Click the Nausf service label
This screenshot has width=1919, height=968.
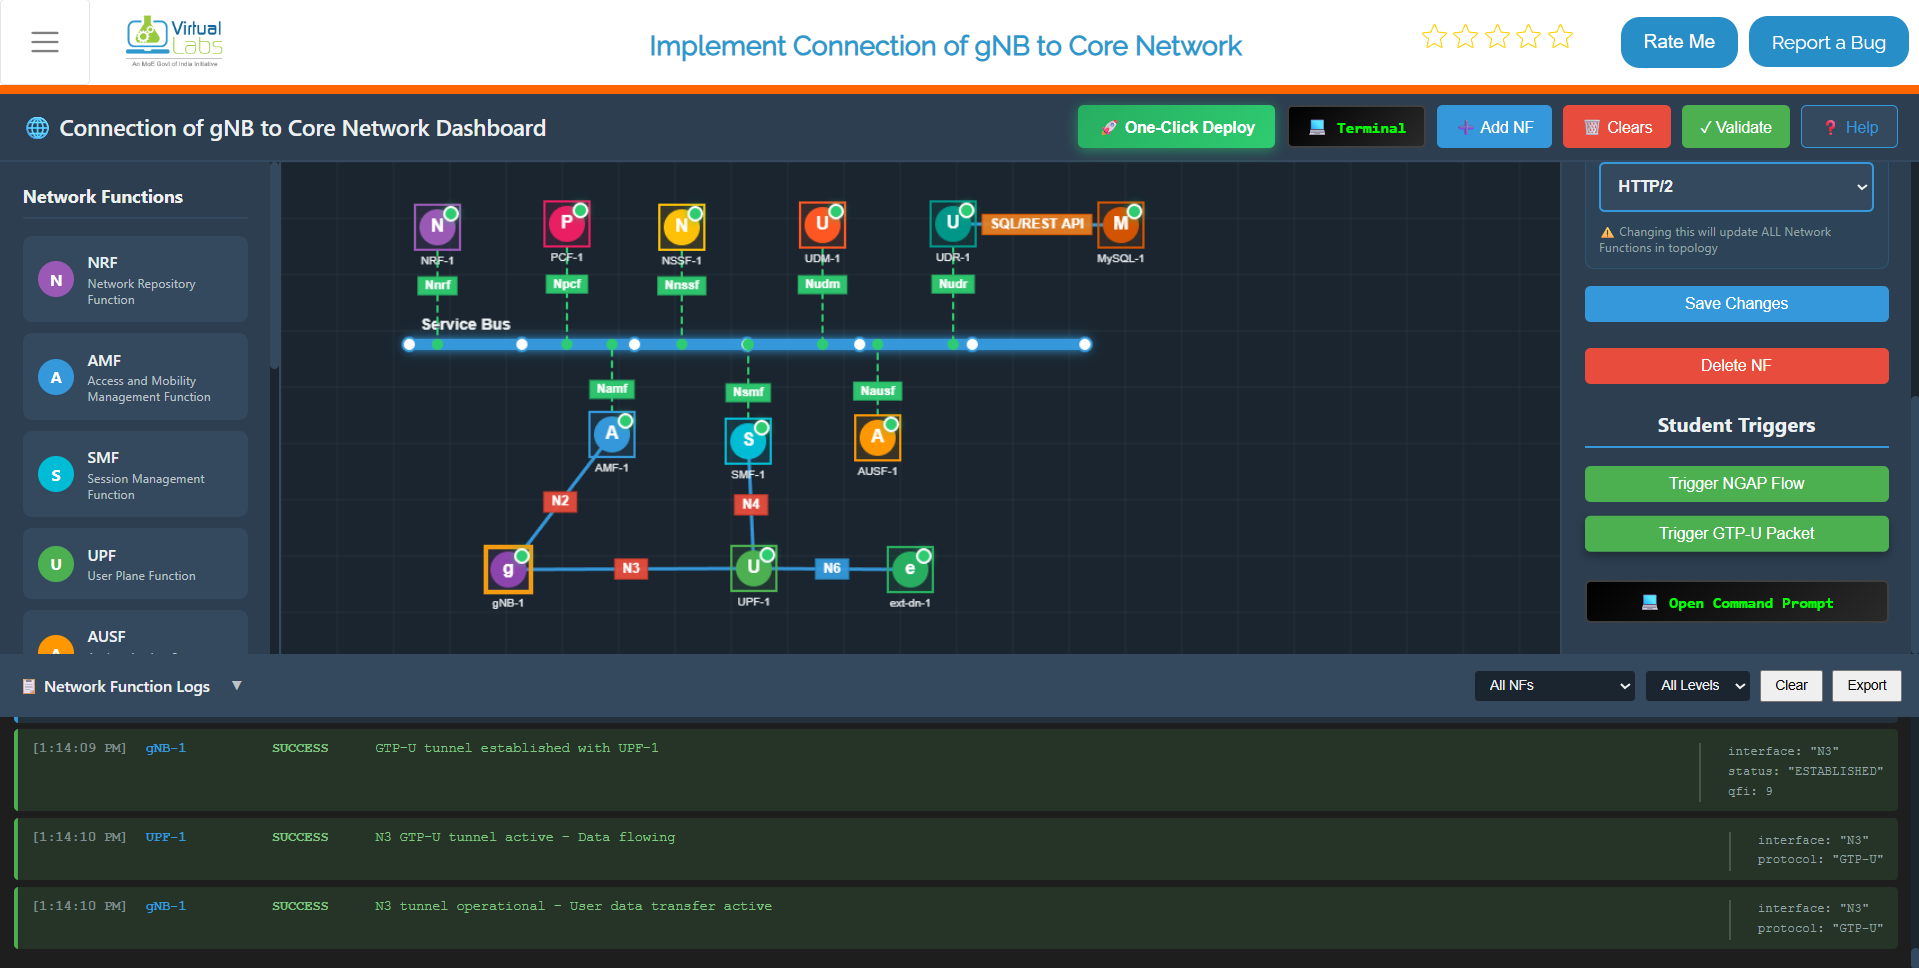click(x=878, y=391)
